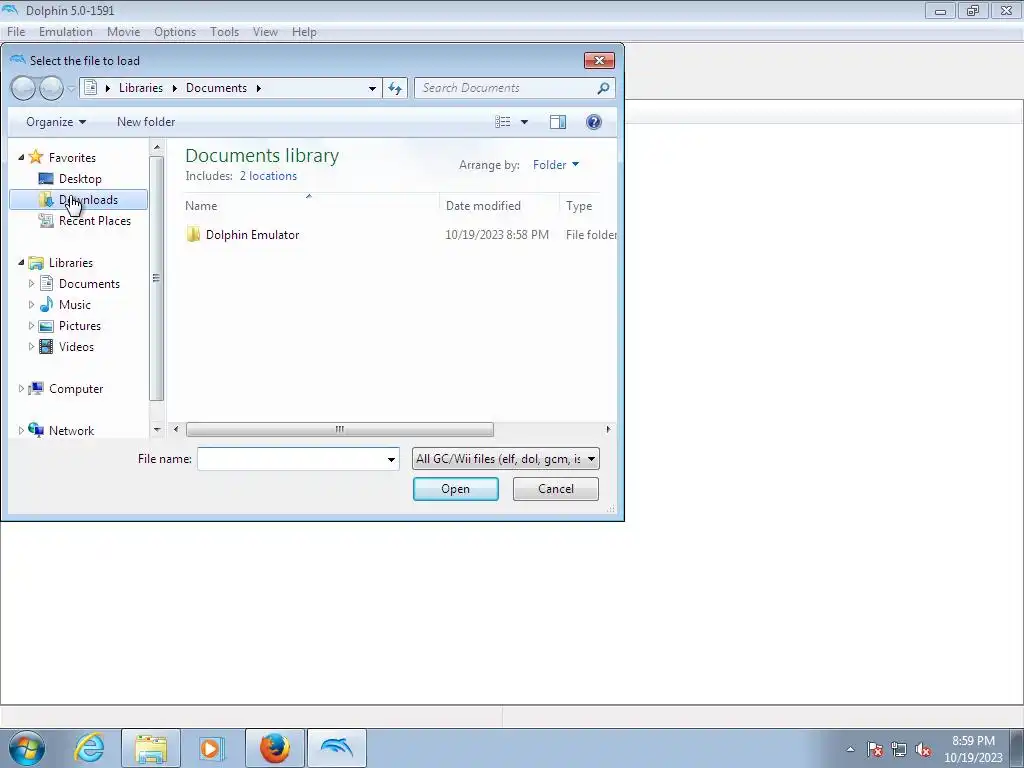The height and width of the screenshot is (768, 1024).
Task: Open the File menu in Dolphin
Action: click(x=16, y=31)
